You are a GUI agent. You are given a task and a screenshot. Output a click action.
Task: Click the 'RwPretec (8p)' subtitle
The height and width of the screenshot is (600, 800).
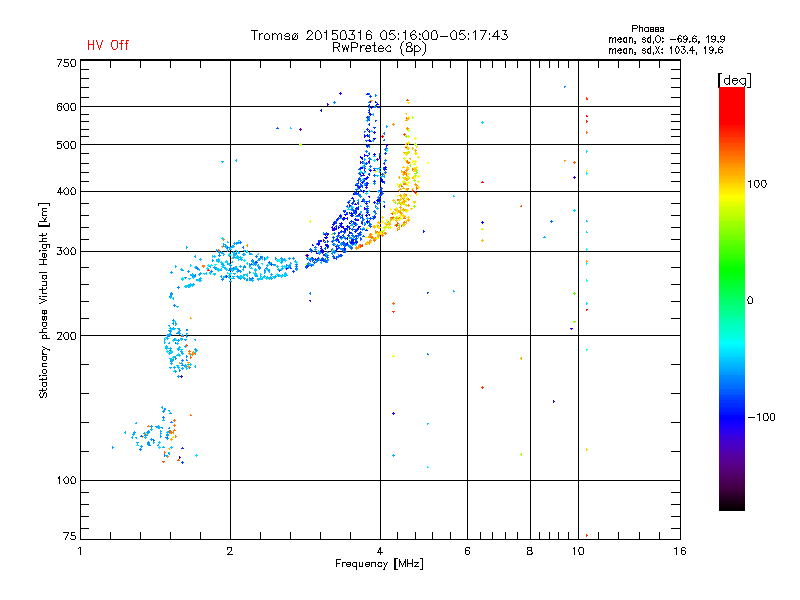pyautogui.click(x=379, y=48)
